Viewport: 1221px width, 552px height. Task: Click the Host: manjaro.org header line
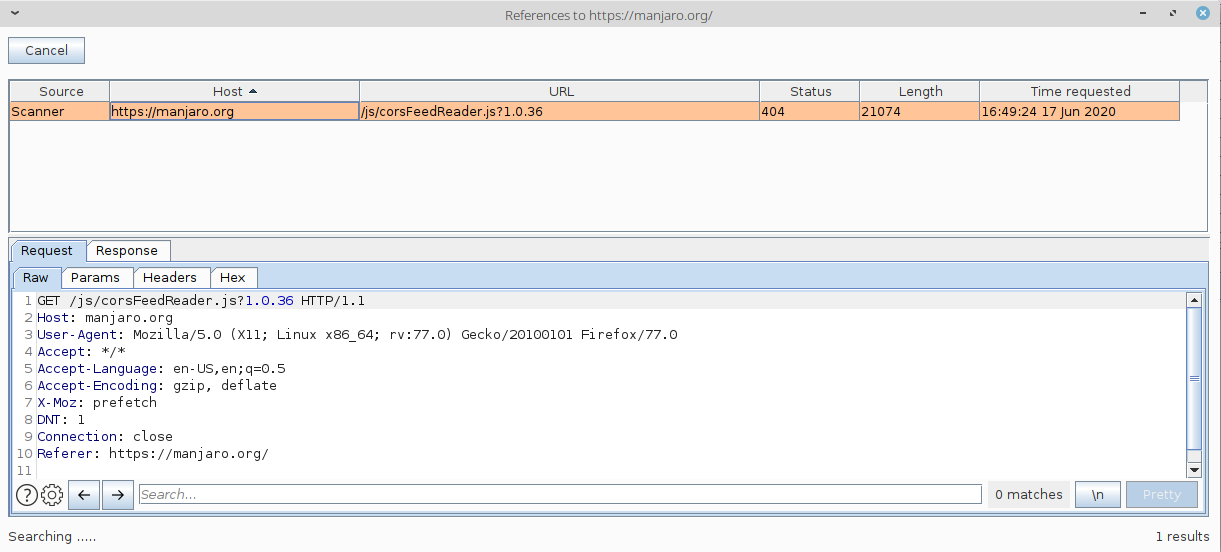click(105, 318)
